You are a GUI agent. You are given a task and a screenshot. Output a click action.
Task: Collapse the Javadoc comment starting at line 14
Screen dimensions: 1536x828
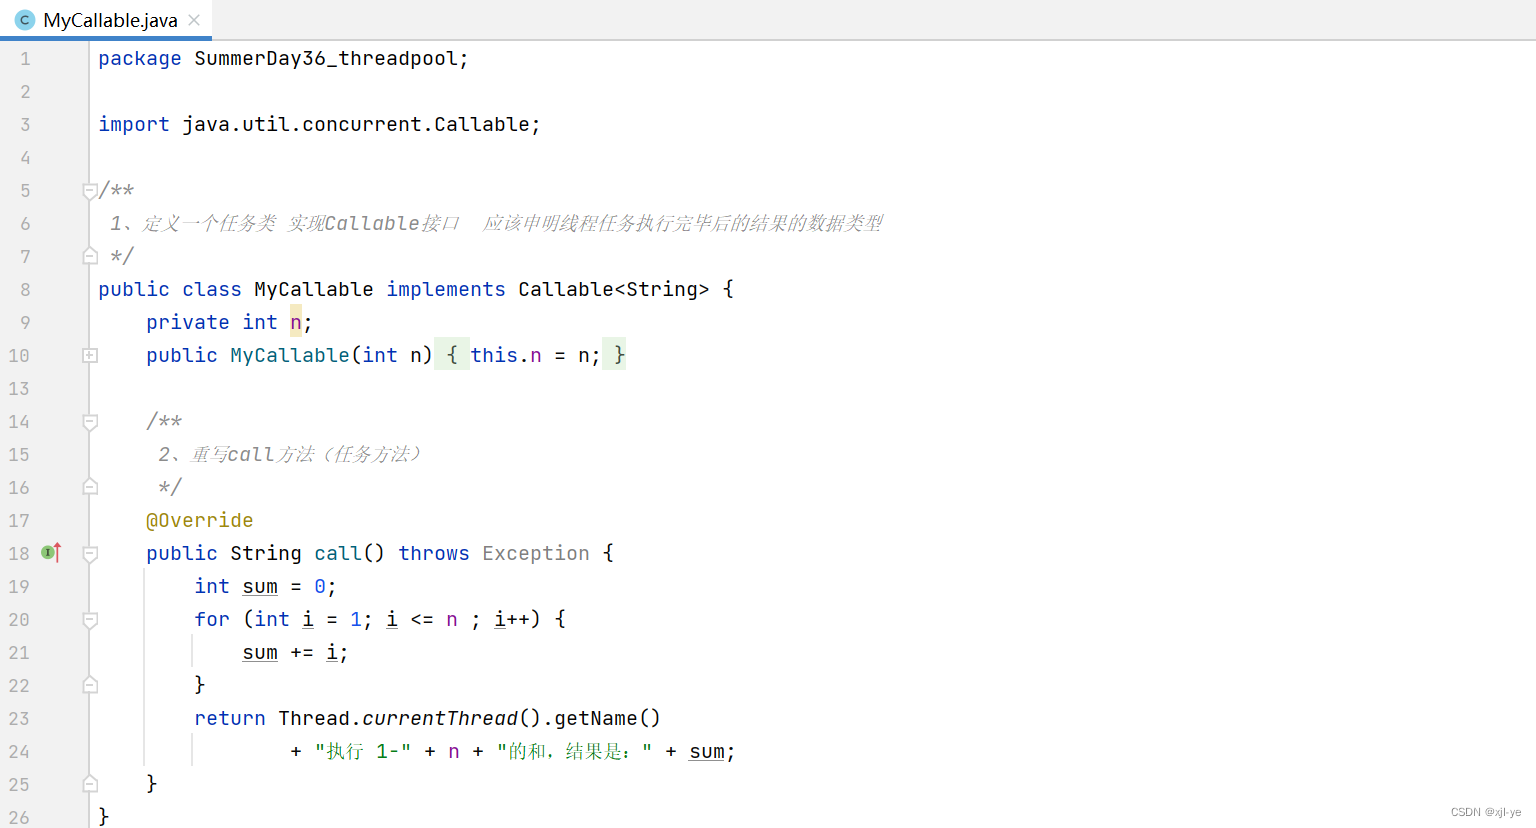pyautogui.click(x=90, y=422)
